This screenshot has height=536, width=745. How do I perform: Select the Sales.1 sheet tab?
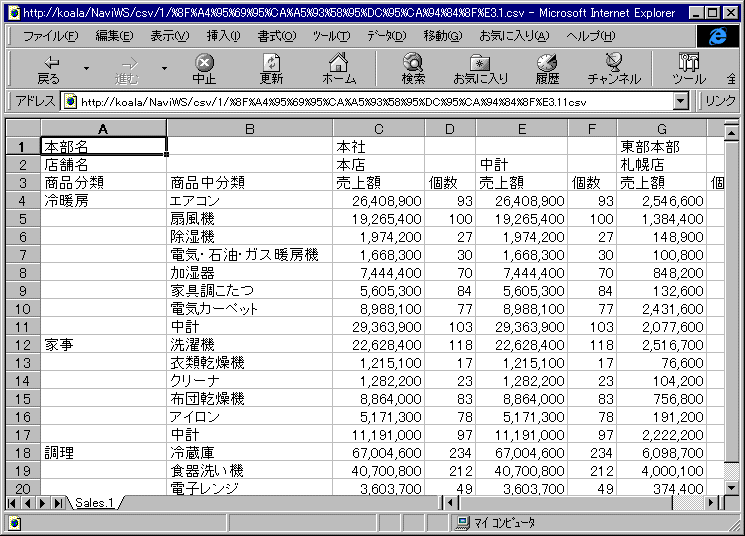click(x=95, y=503)
